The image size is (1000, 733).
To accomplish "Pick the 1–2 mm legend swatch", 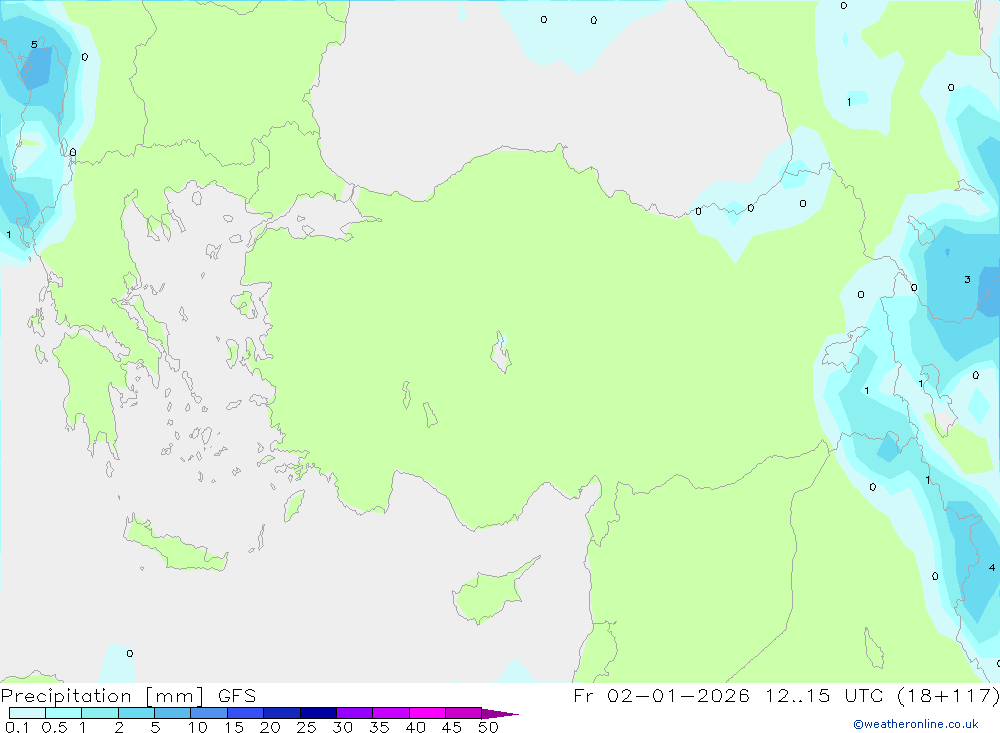I will tap(100, 713).
